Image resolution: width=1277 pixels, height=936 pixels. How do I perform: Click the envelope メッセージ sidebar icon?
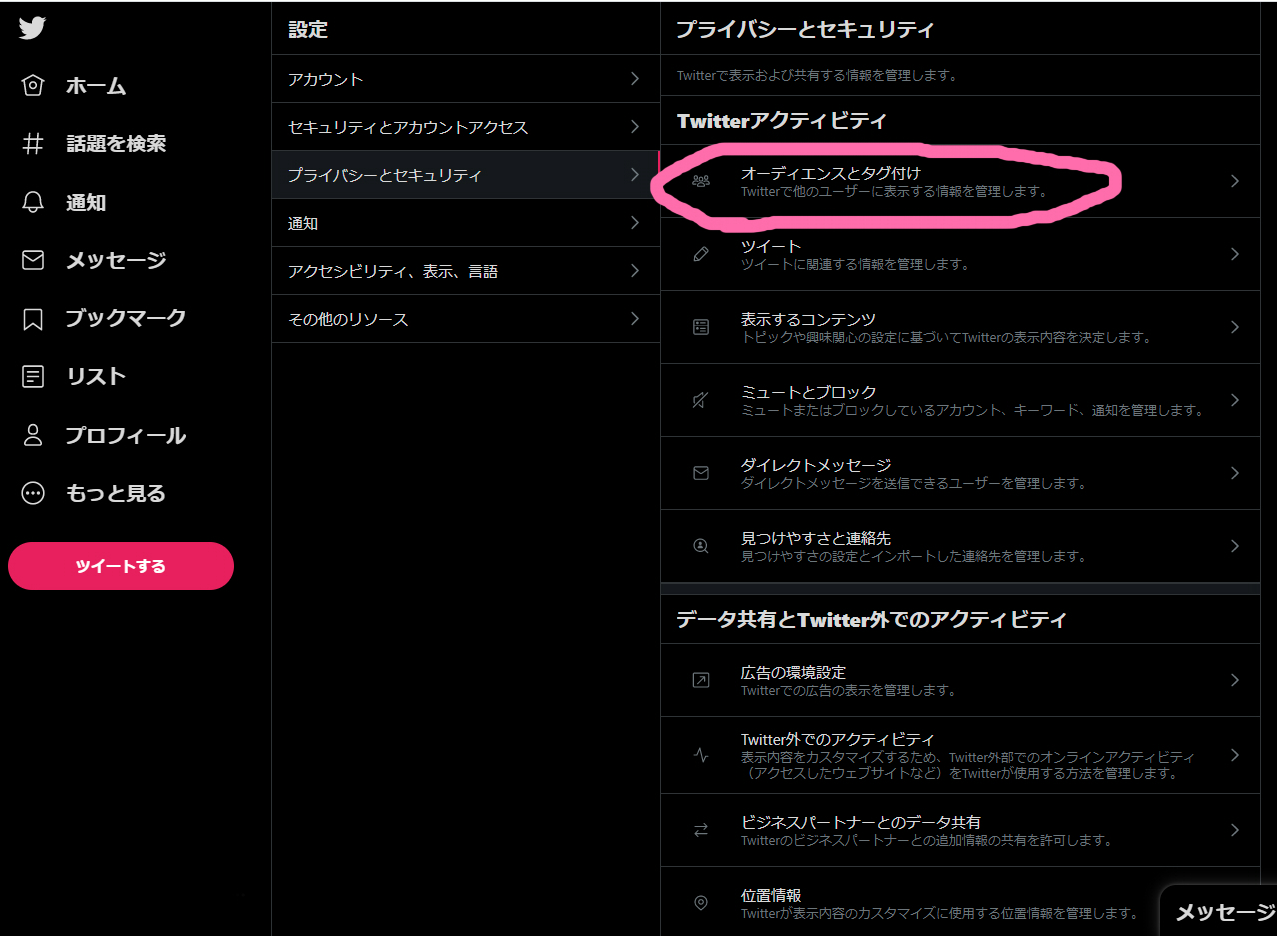tap(33, 260)
